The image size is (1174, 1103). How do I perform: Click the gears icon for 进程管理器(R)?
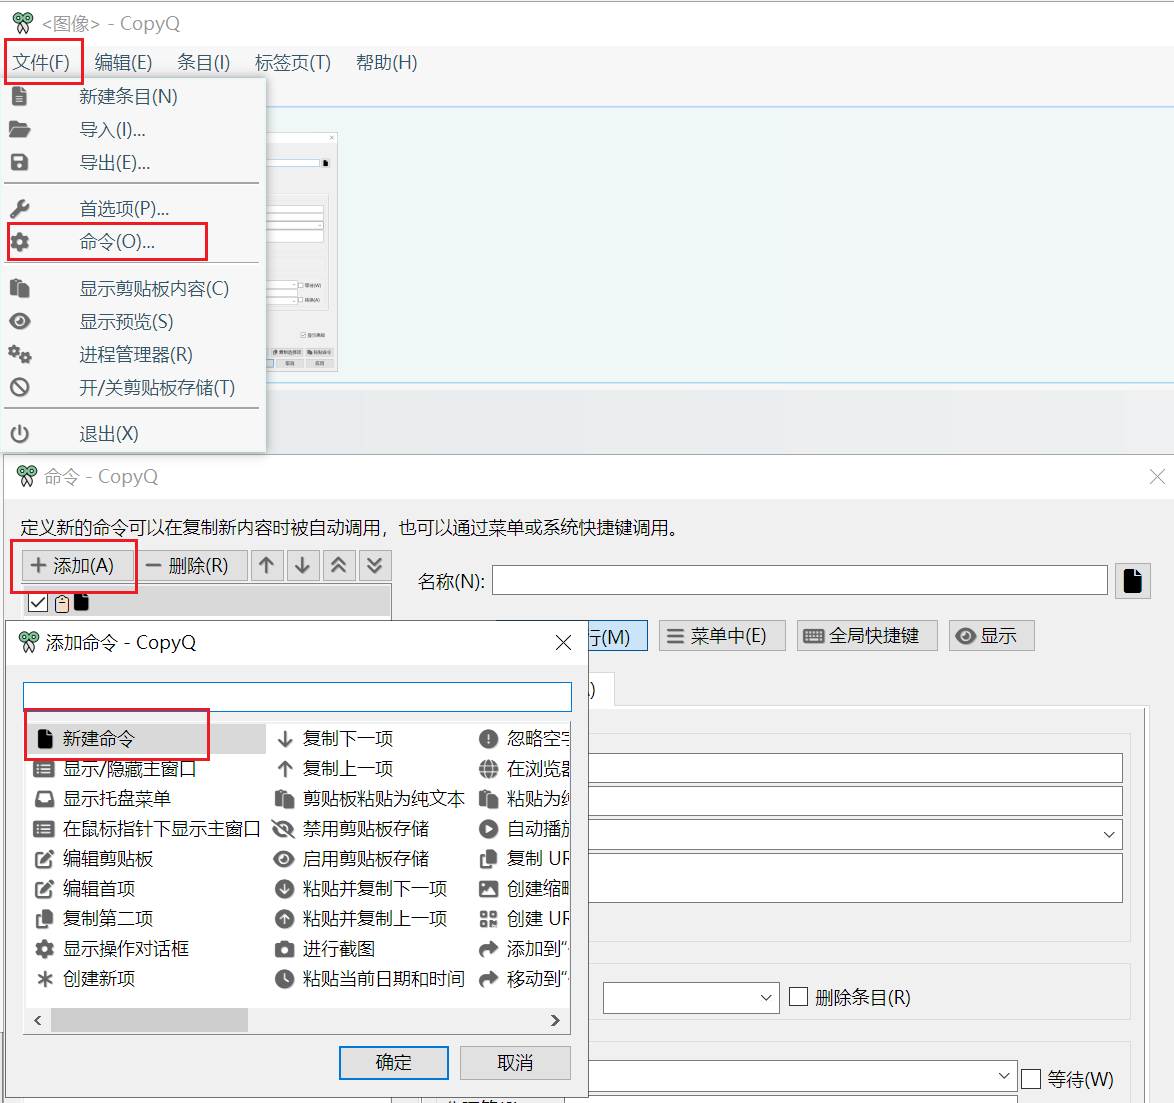pos(19,354)
